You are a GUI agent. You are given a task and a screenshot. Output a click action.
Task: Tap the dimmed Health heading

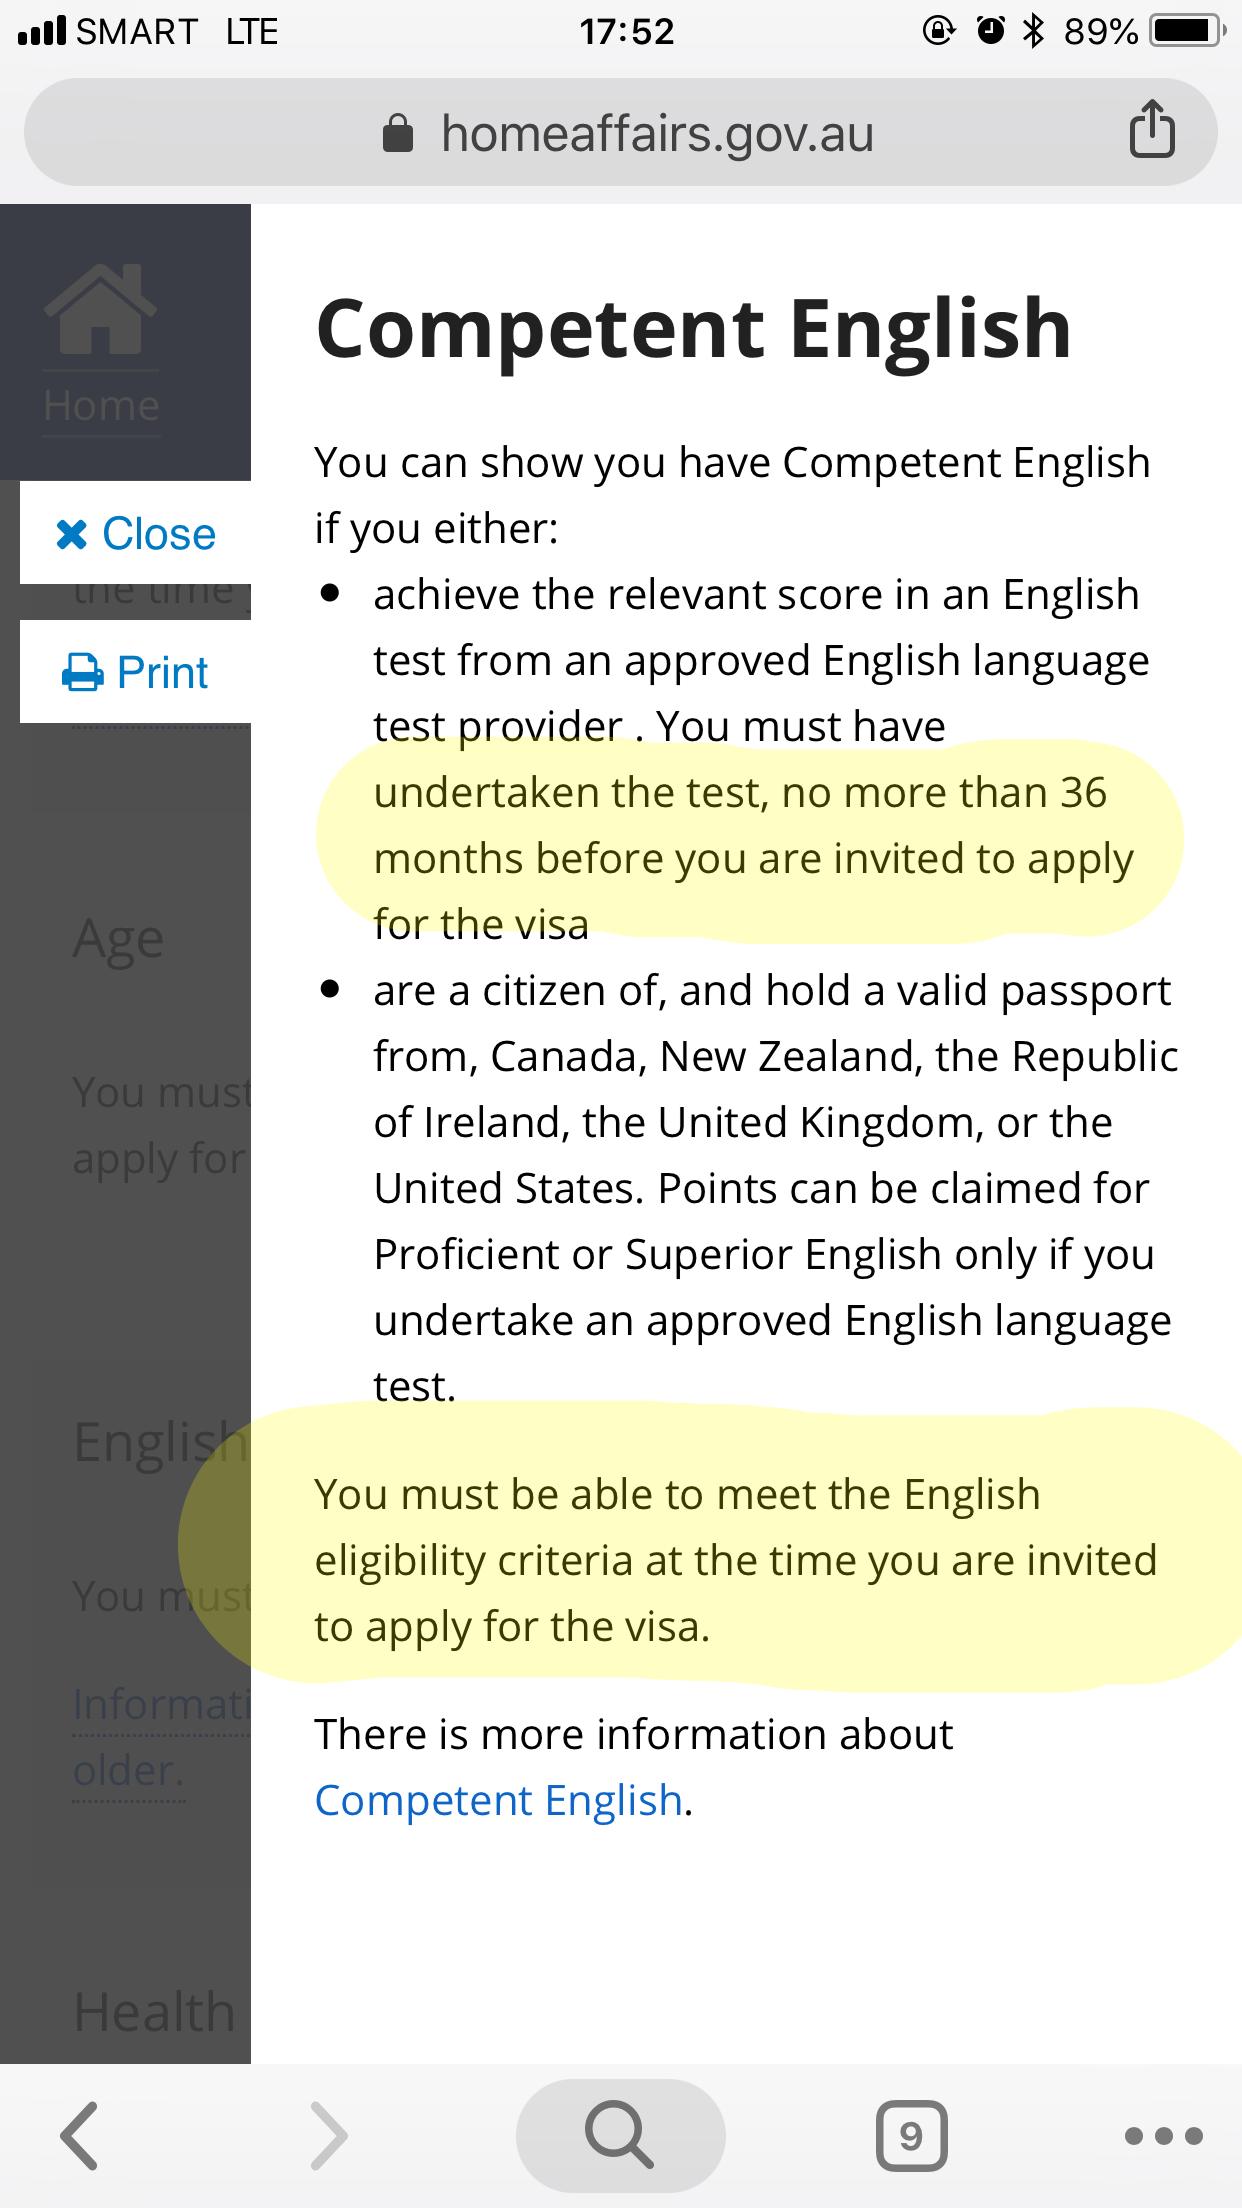click(x=154, y=2010)
